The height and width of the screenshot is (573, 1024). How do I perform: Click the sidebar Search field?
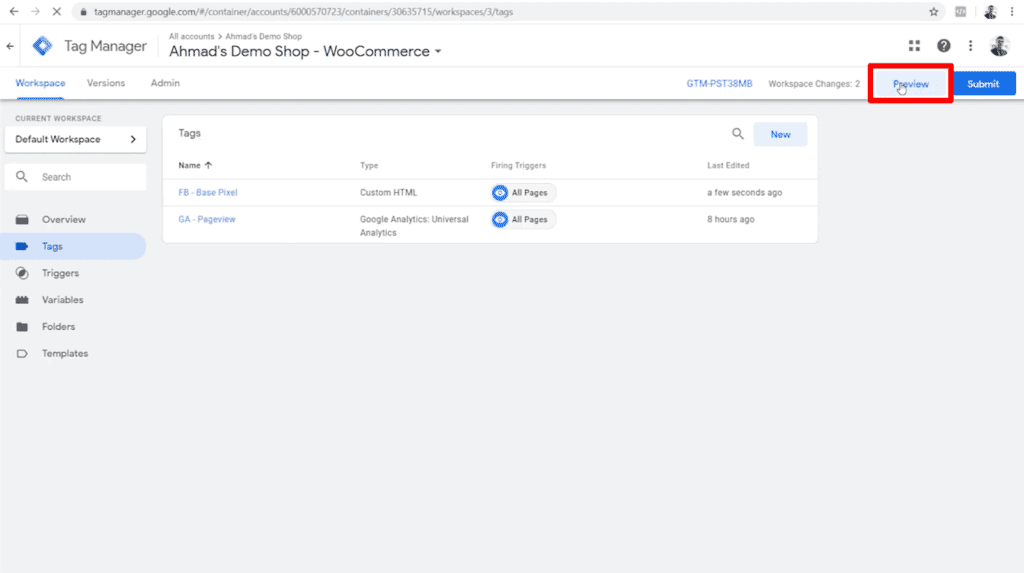[x=76, y=177]
